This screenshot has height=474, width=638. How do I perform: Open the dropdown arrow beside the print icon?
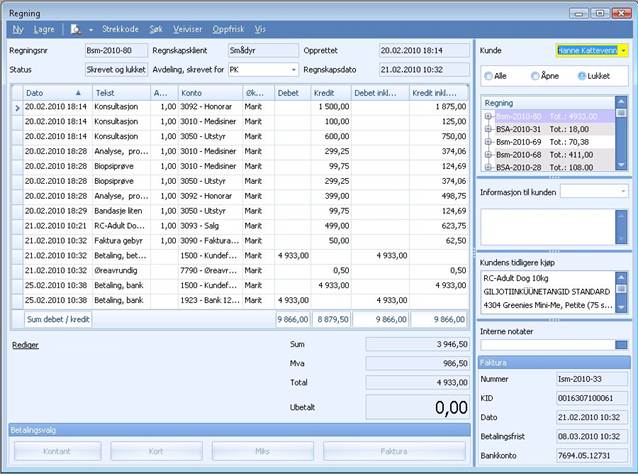[x=91, y=30]
